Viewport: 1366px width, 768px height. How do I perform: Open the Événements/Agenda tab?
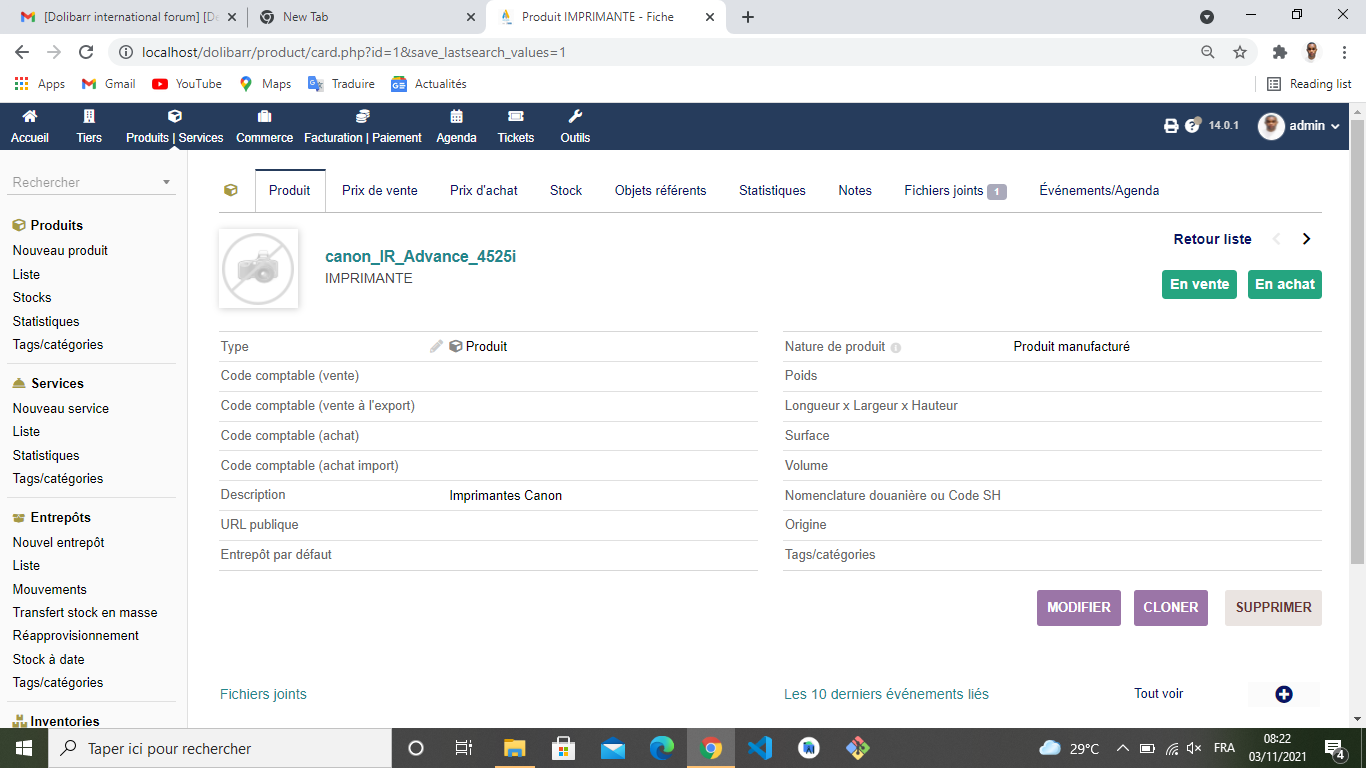(x=1099, y=190)
